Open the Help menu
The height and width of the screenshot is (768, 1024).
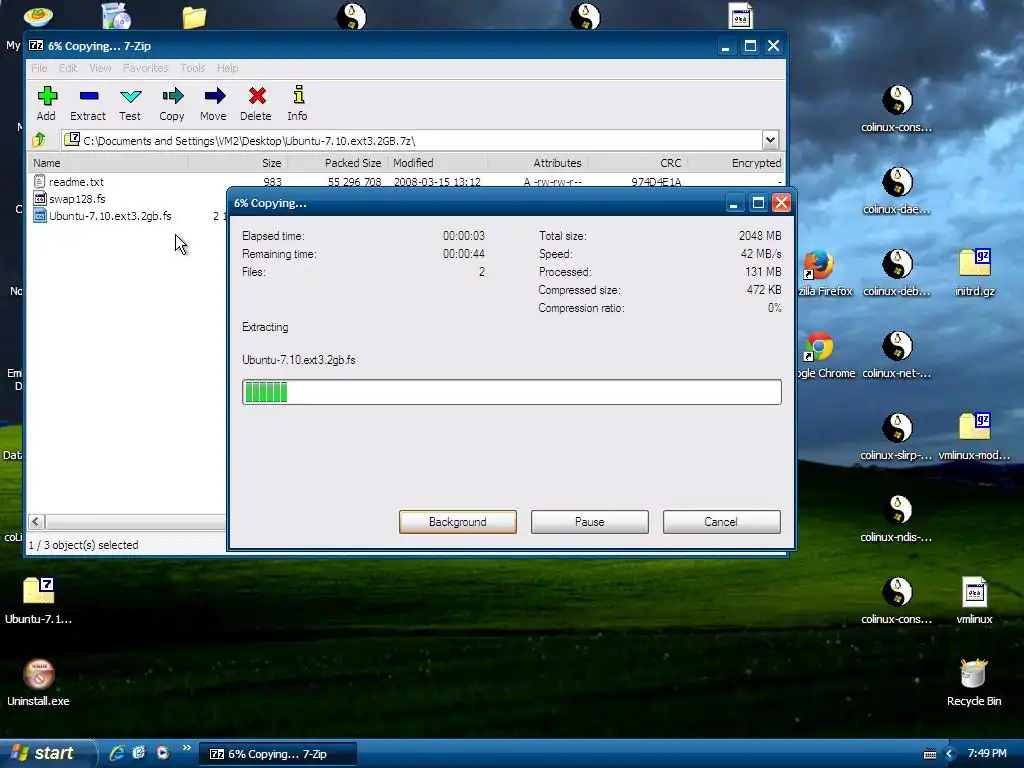227,68
